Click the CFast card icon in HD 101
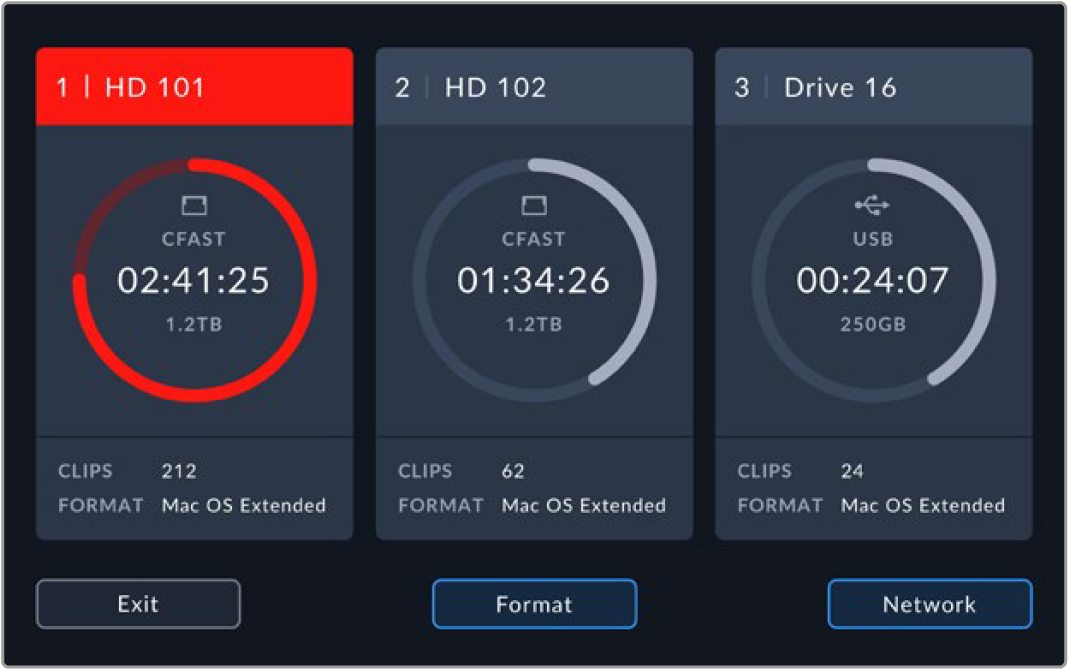 [x=194, y=204]
